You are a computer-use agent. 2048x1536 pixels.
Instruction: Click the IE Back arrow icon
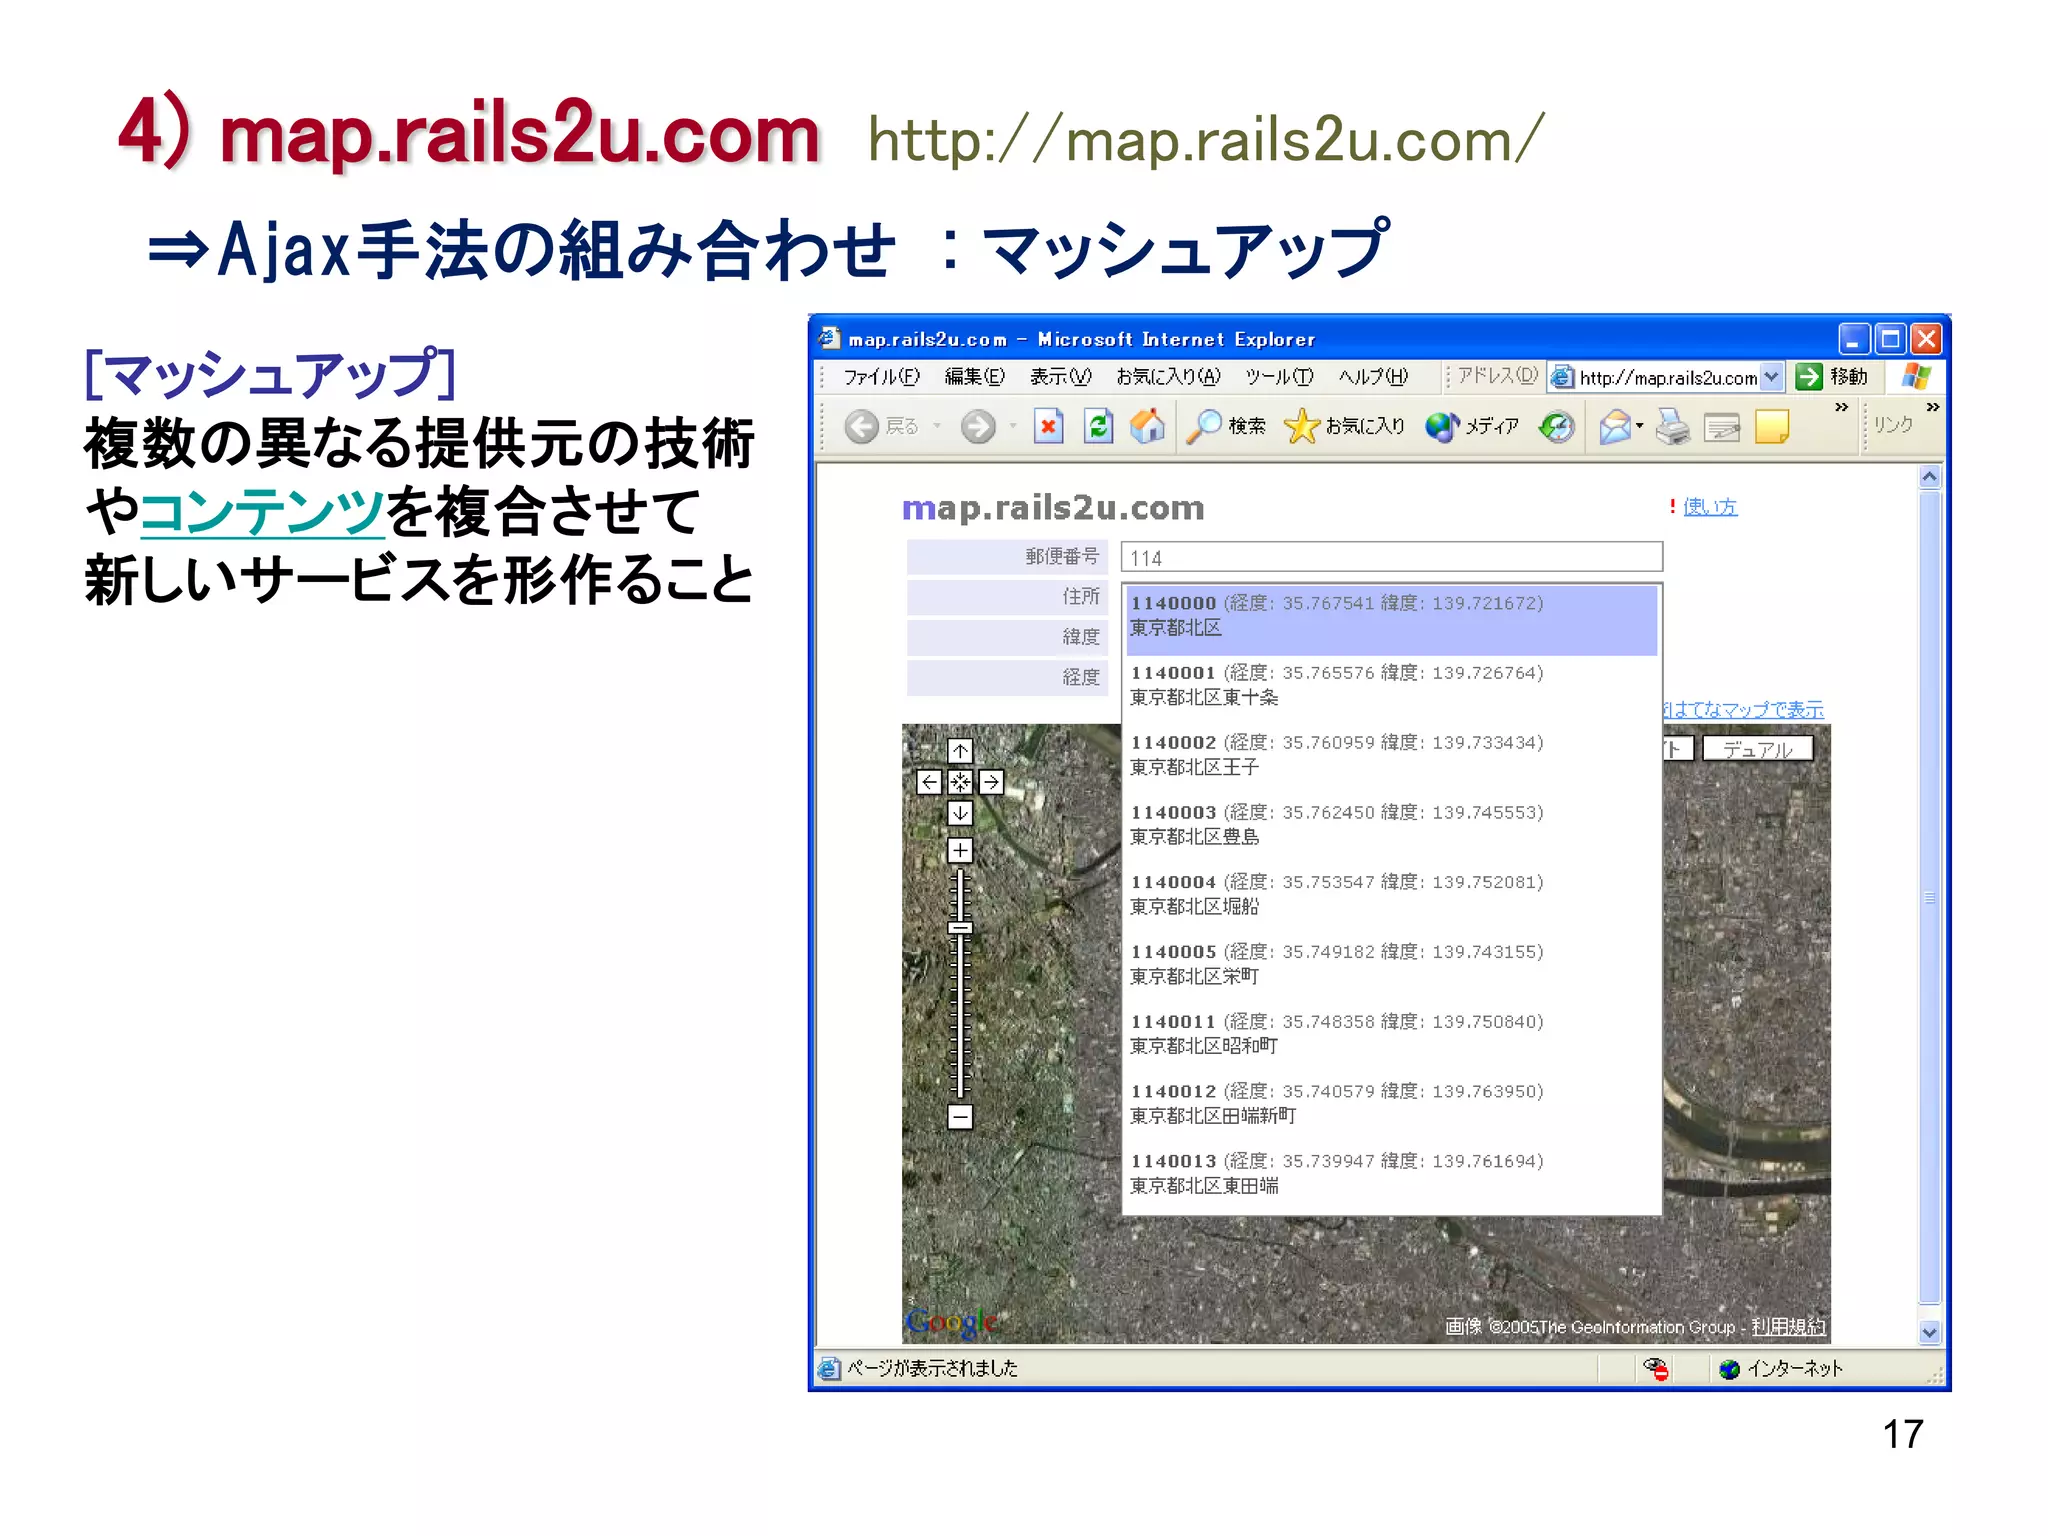coord(861,427)
